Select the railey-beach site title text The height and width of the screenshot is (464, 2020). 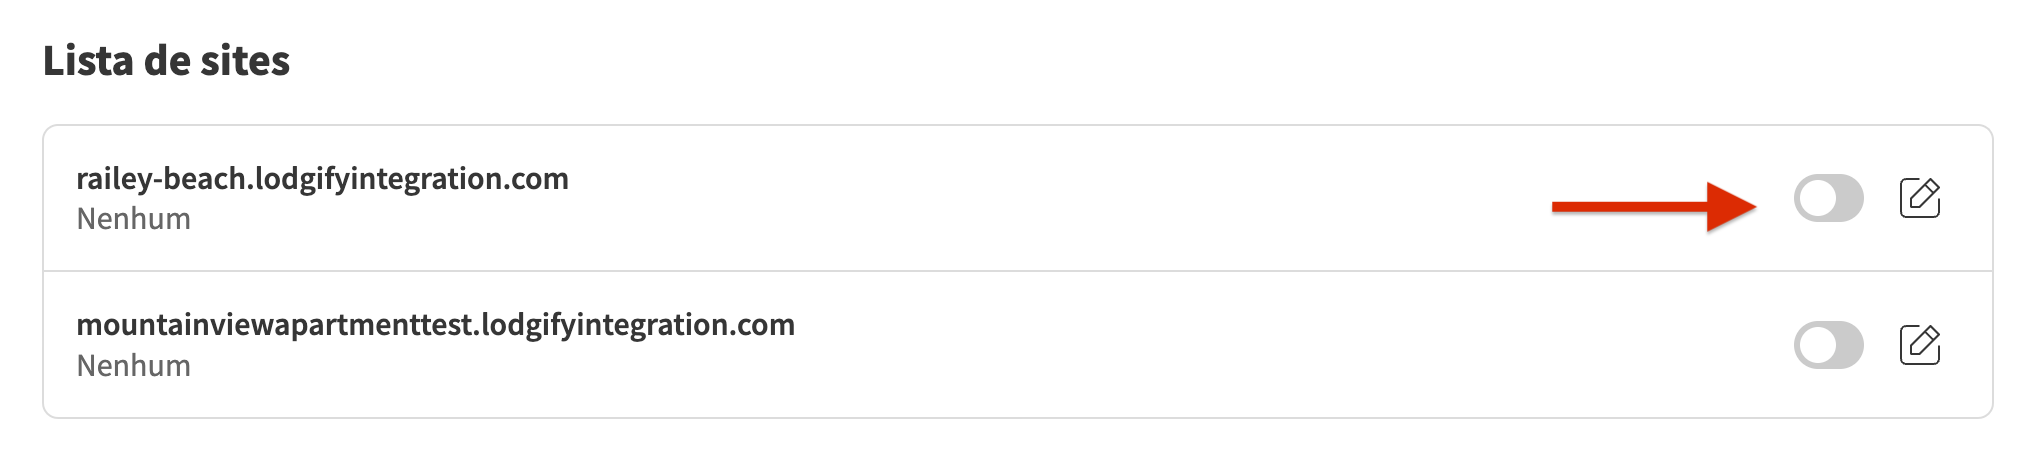[x=322, y=179]
